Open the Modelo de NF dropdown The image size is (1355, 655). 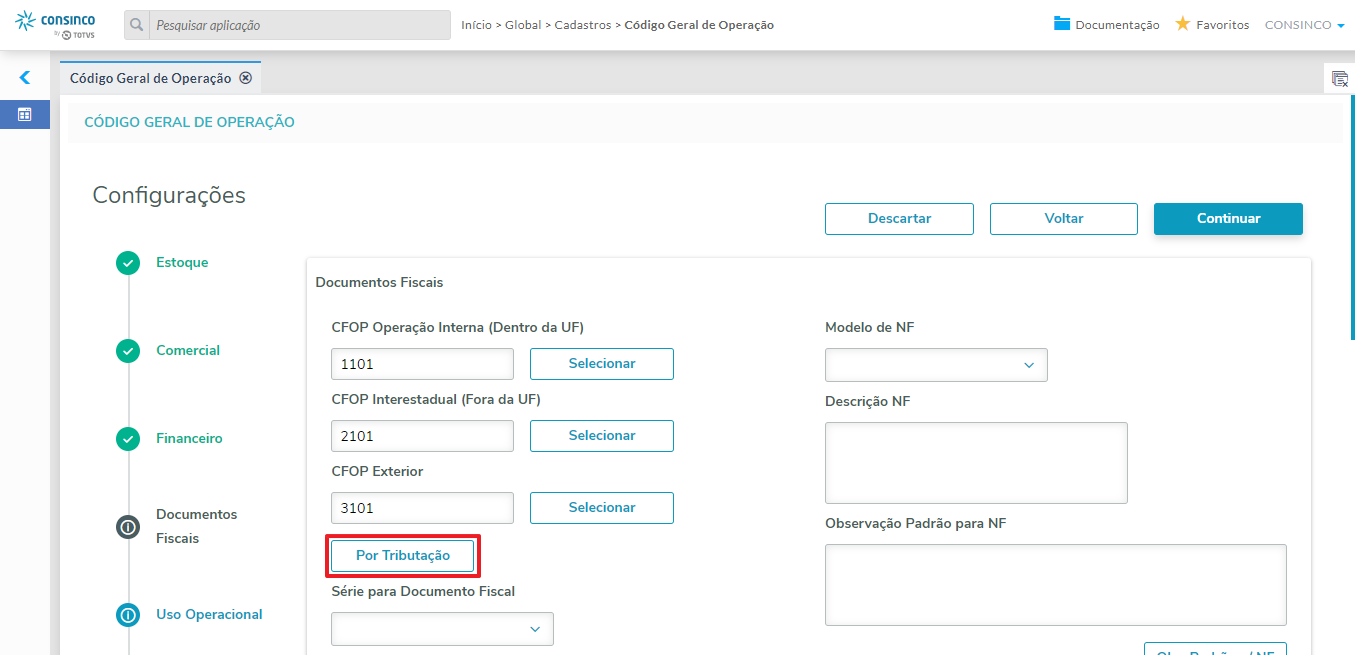click(x=936, y=365)
